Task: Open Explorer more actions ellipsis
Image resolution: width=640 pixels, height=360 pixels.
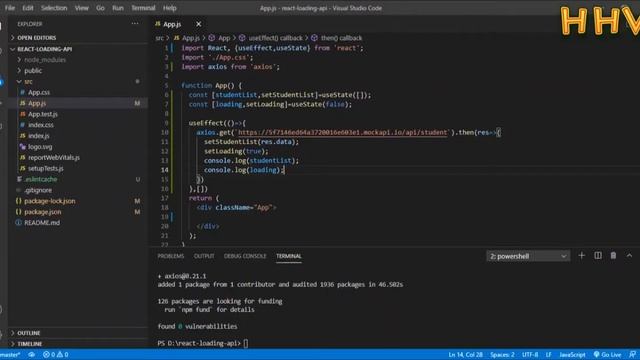Action: pos(135,24)
